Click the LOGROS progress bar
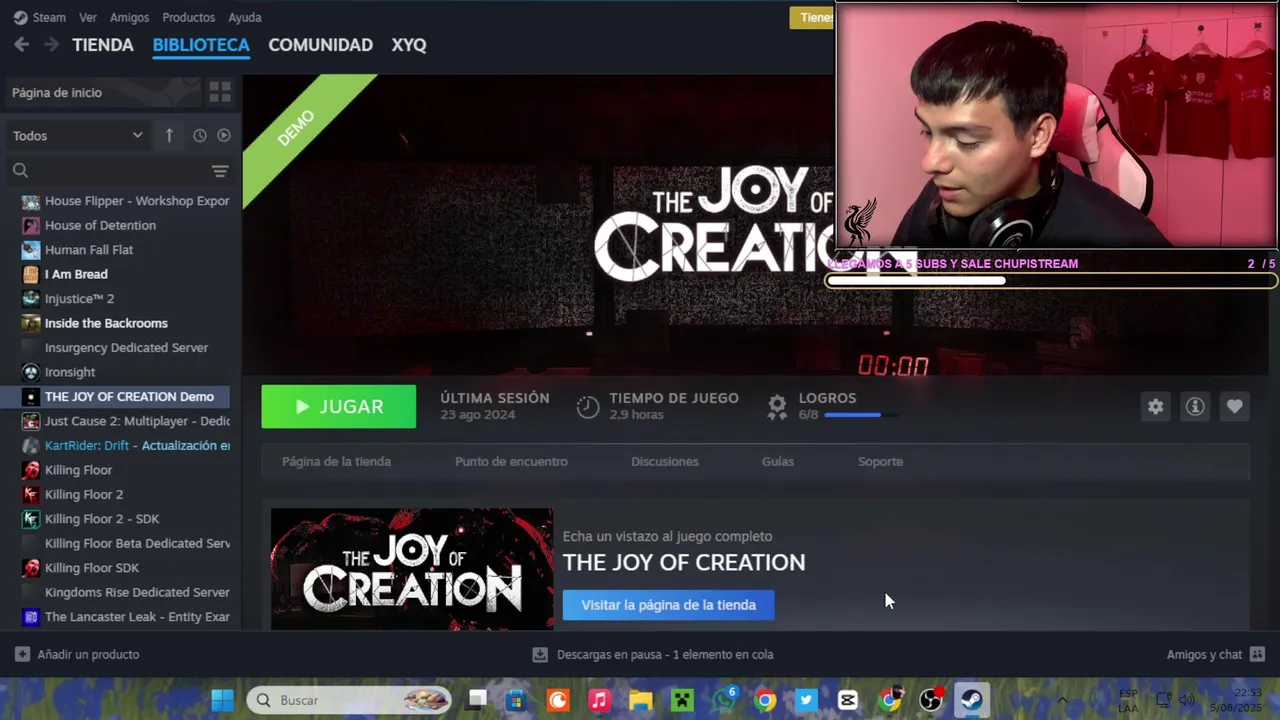Image resolution: width=1280 pixels, height=720 pixels. pos(860,415)
